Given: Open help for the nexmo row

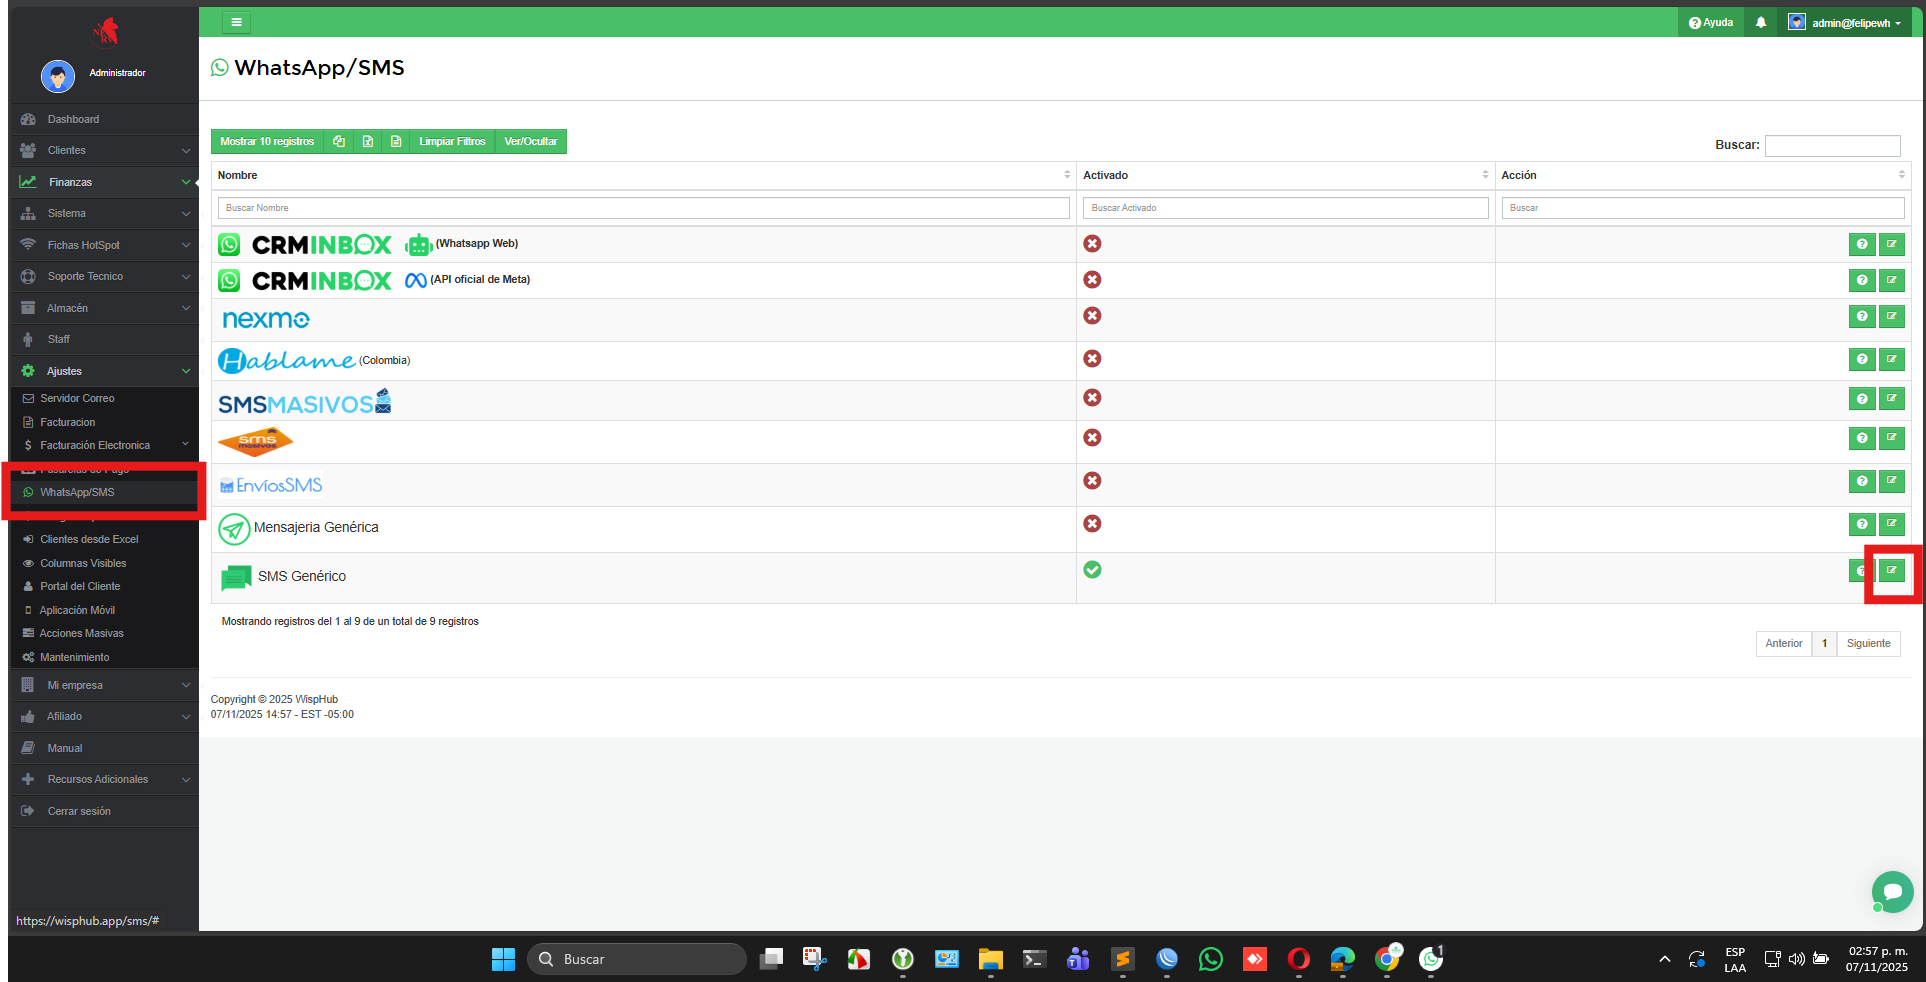Looking at the screenshot, I should click(x=1861, y=317).
